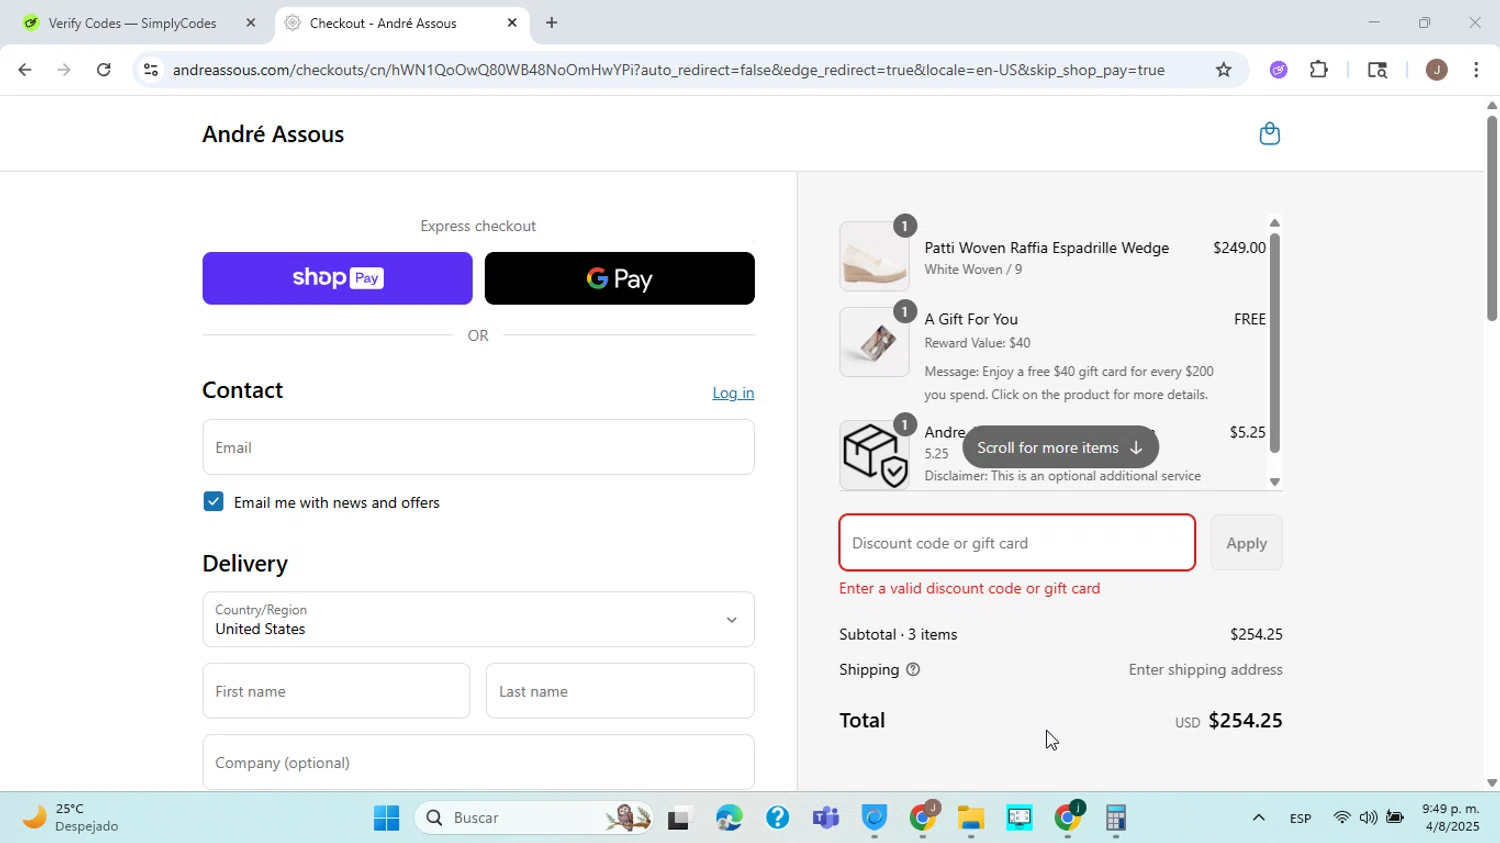
Task: Click the Log in link
Action: pos(733,393)
